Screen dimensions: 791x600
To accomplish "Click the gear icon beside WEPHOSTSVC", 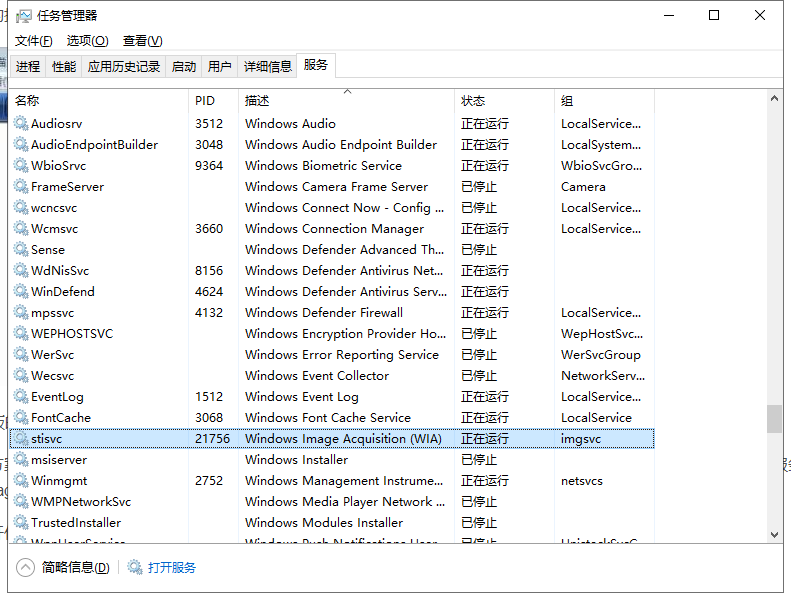I will pyautogui.click(x=21, y=333).
